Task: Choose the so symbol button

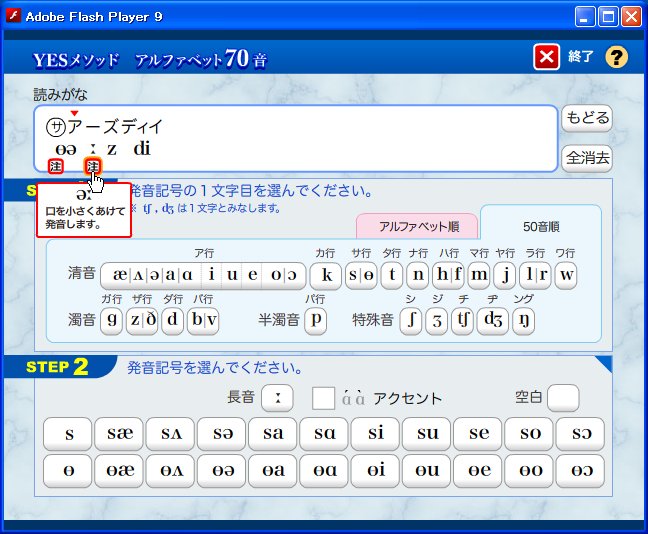Action: (x=529, y=434)
